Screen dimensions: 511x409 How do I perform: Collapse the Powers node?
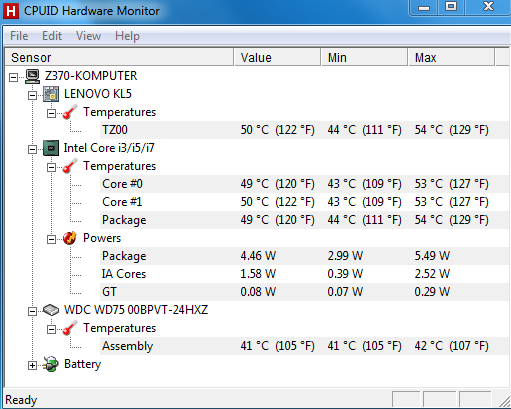pyautogui.click(x=51, y=239)
